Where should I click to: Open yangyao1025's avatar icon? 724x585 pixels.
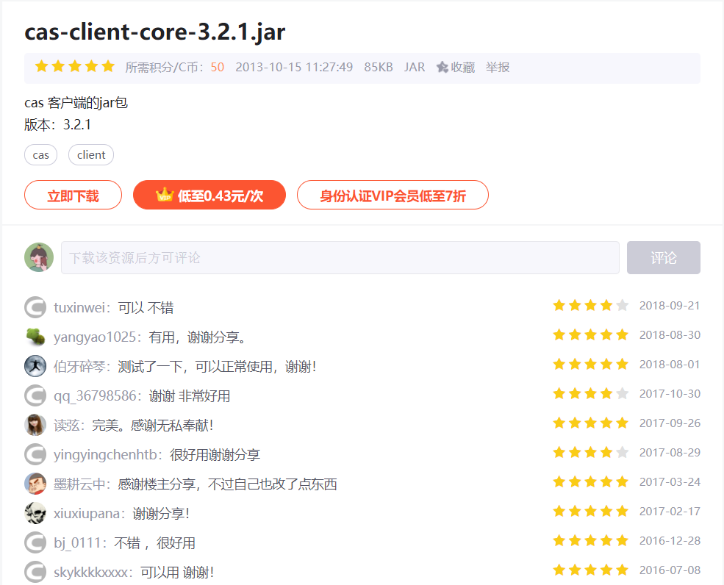(35, 337)
